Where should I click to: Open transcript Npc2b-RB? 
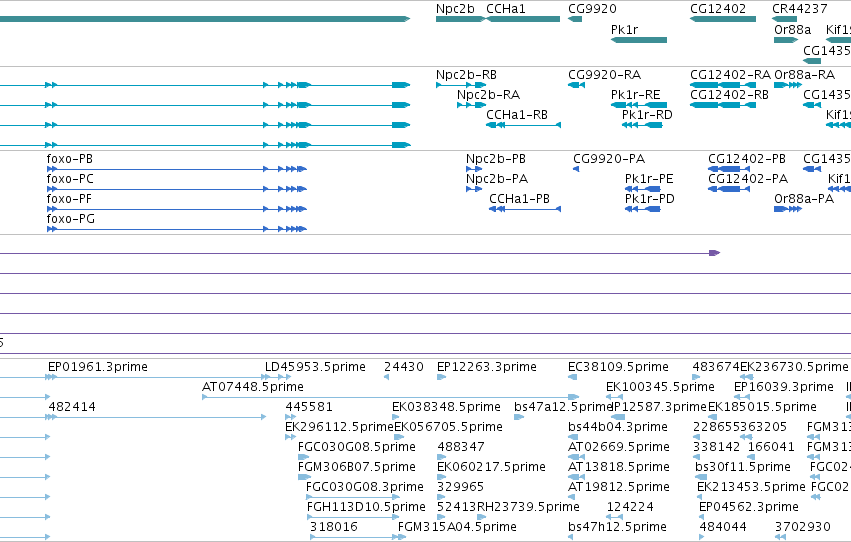coord(466,75)
